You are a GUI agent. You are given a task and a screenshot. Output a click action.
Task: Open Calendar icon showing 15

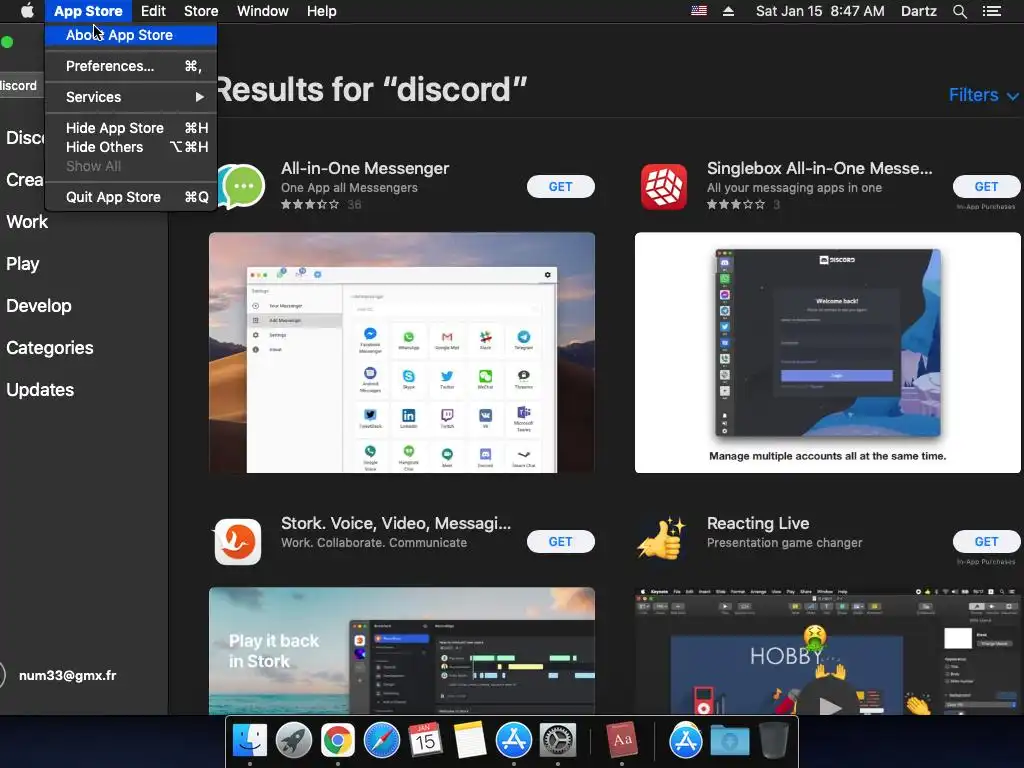(425, 741)
